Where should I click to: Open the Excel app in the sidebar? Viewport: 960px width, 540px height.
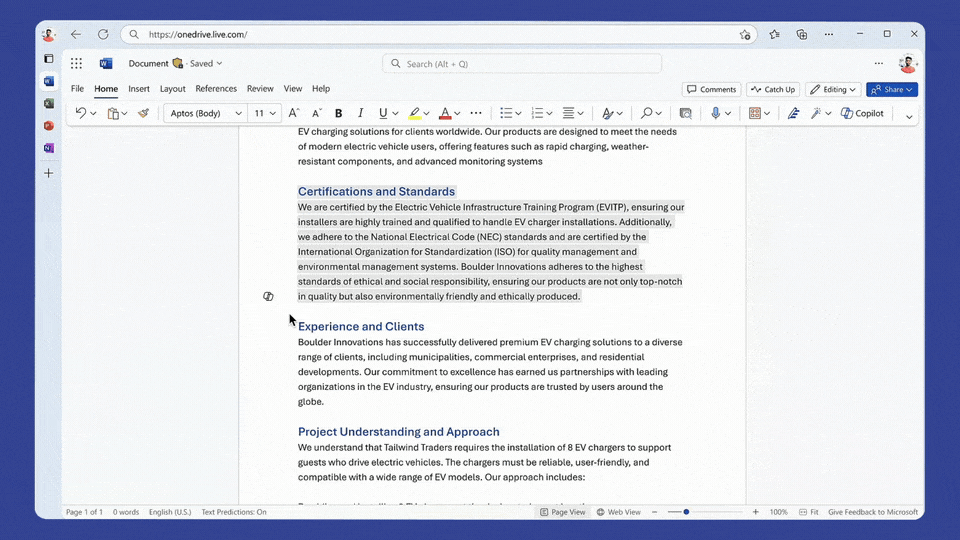(48, 103)
